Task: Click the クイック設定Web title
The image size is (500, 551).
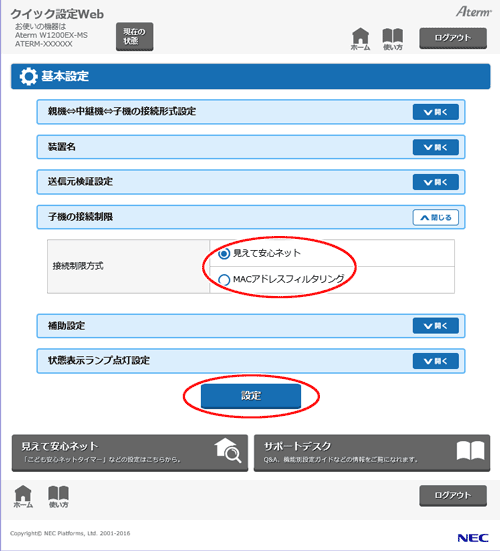Action: coord(57,14)
